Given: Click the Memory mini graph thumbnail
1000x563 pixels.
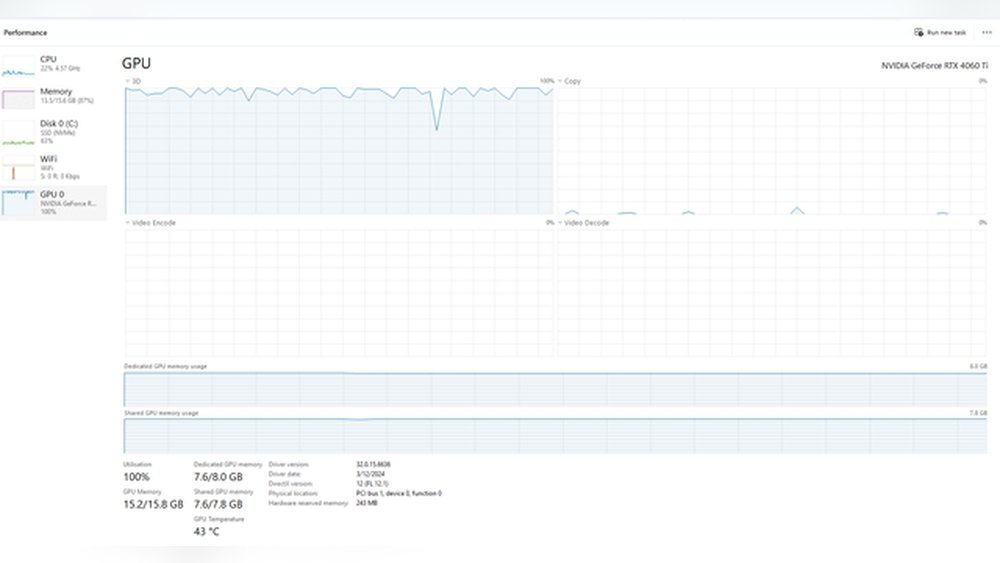Looking at the screenshot, I should 18,99.
